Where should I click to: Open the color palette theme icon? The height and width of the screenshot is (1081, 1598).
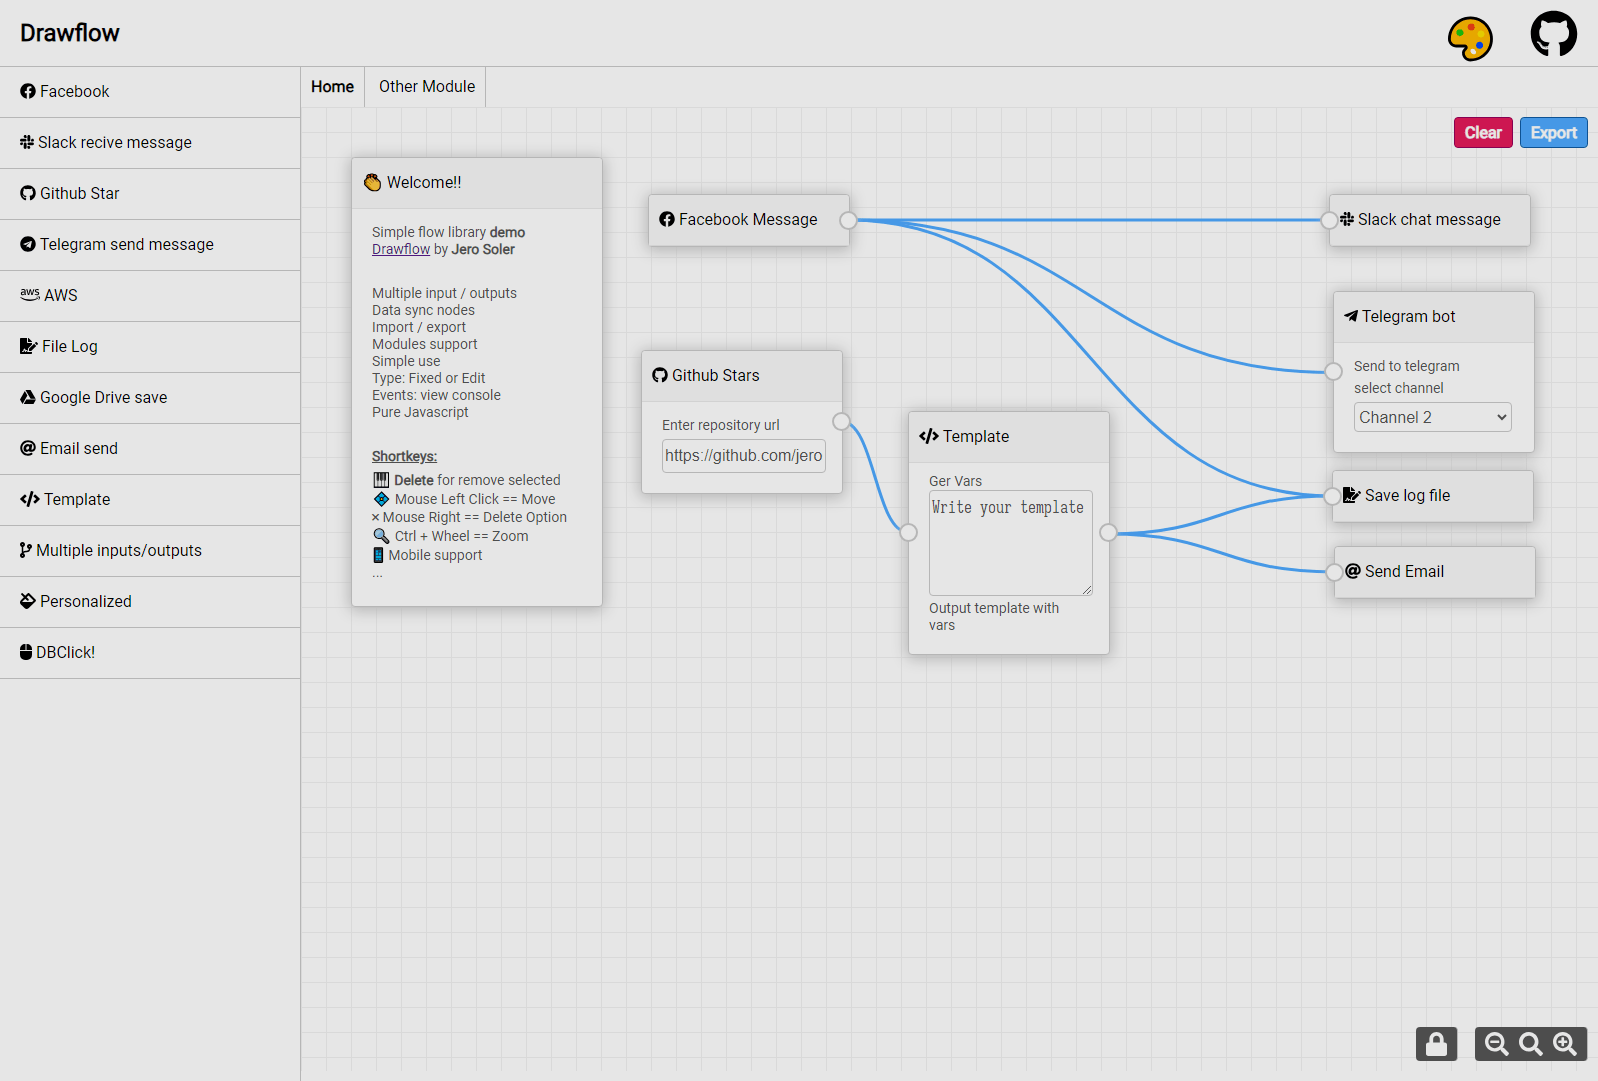point(1470,38)
